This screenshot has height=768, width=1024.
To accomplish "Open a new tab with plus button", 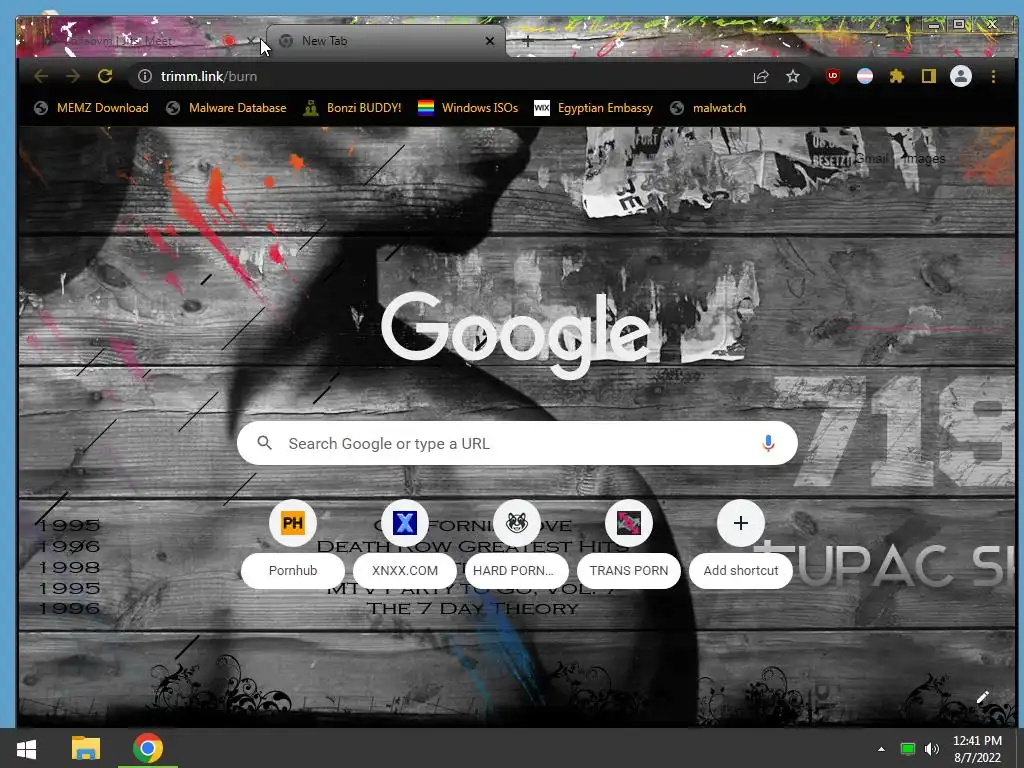I will tap(528, 40).
